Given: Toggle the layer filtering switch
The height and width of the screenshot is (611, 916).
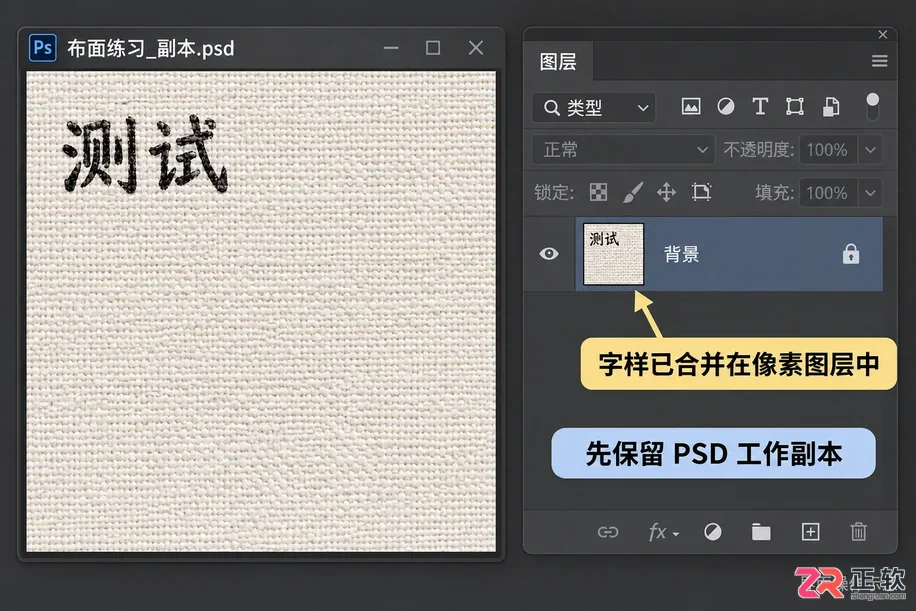Looking at the screenshot, I should click(x=872, y=106).
